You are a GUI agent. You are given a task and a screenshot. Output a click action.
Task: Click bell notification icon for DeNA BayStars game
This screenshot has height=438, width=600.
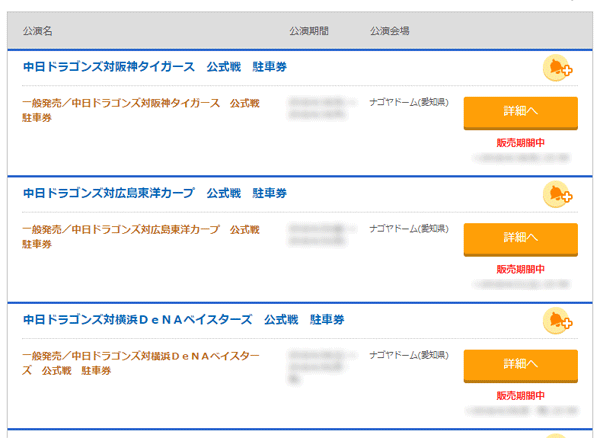pyautogui.click(x=557, y=321)
